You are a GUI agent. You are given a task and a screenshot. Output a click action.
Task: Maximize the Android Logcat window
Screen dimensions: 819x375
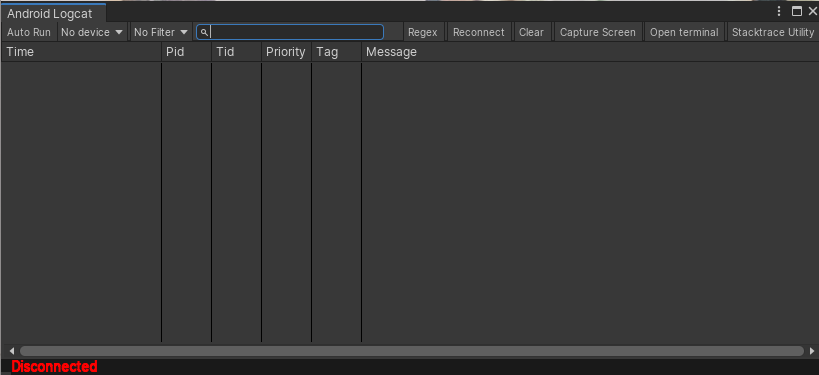coord(797,11)
